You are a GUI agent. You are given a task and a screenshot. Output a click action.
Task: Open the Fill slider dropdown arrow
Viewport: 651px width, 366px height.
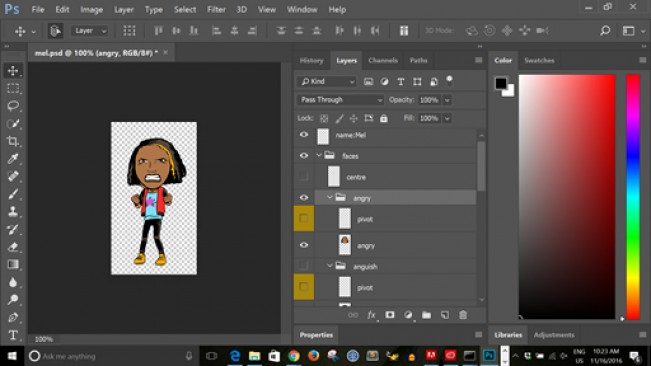[x=447, y=119]
